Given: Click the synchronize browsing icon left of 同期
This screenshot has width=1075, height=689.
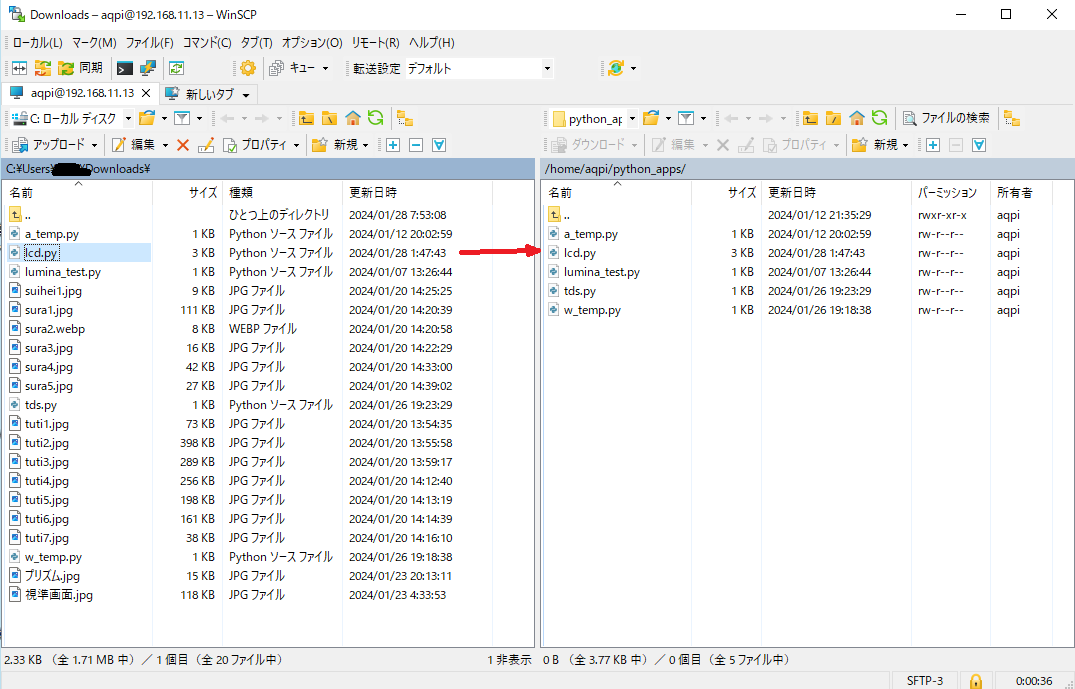Looking at the screenshot, I should tap(43, 68).
